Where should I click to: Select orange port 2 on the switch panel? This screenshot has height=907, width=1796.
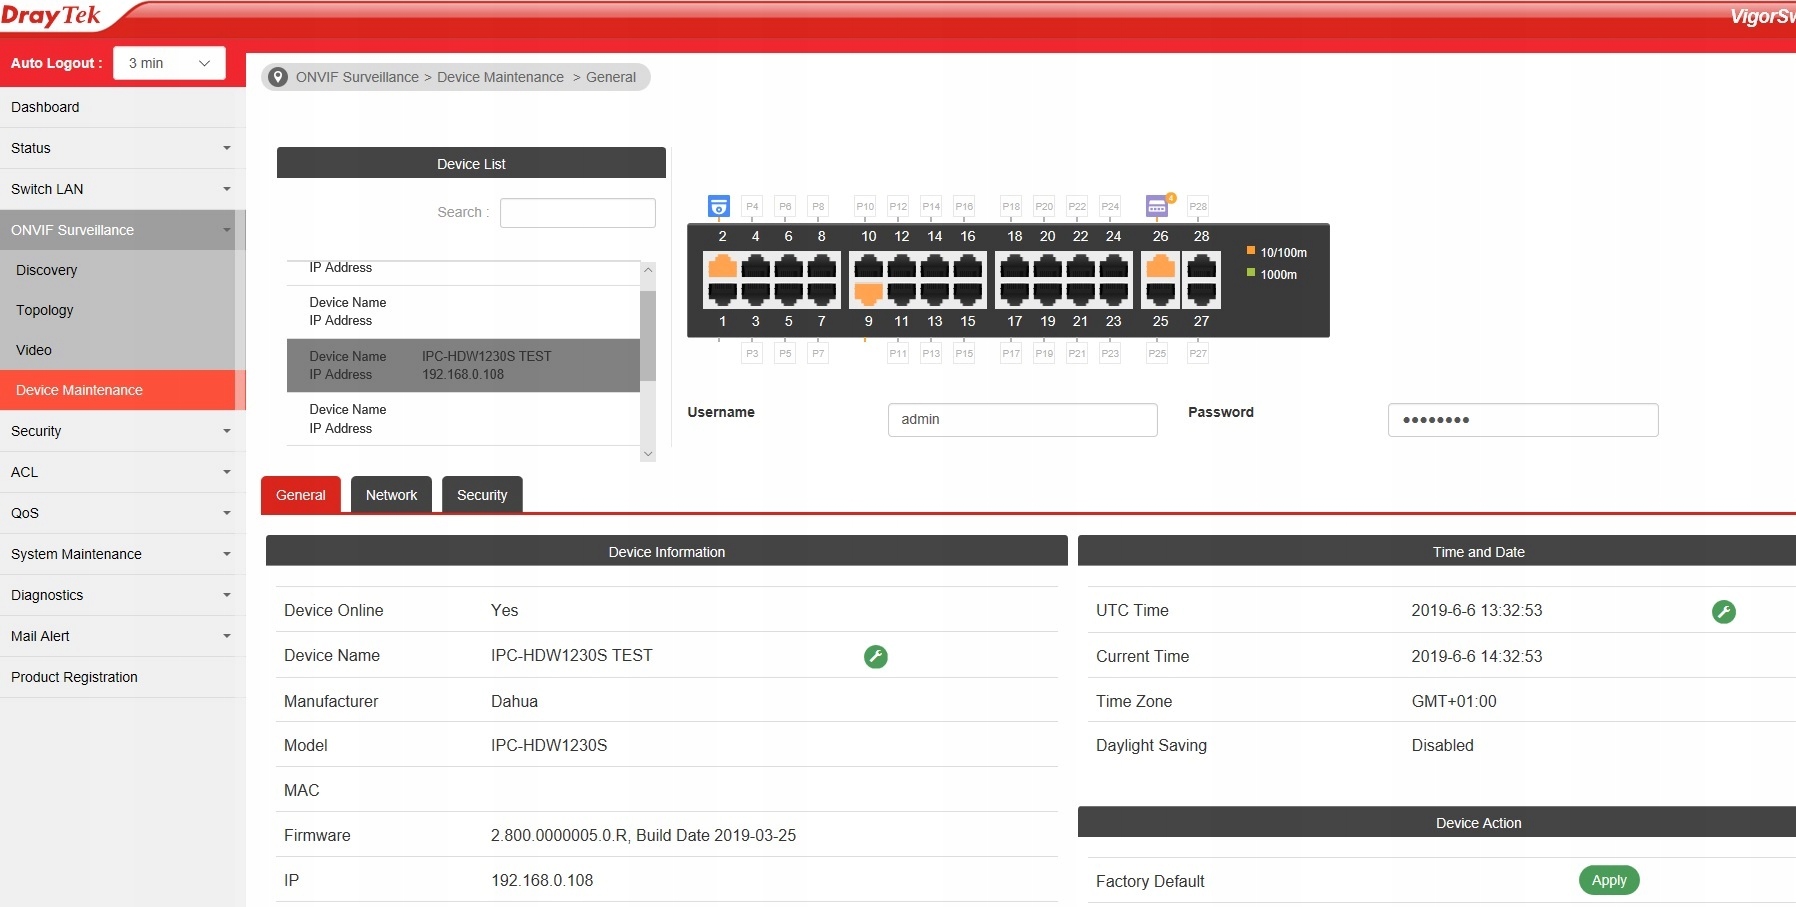click(722, 266)
